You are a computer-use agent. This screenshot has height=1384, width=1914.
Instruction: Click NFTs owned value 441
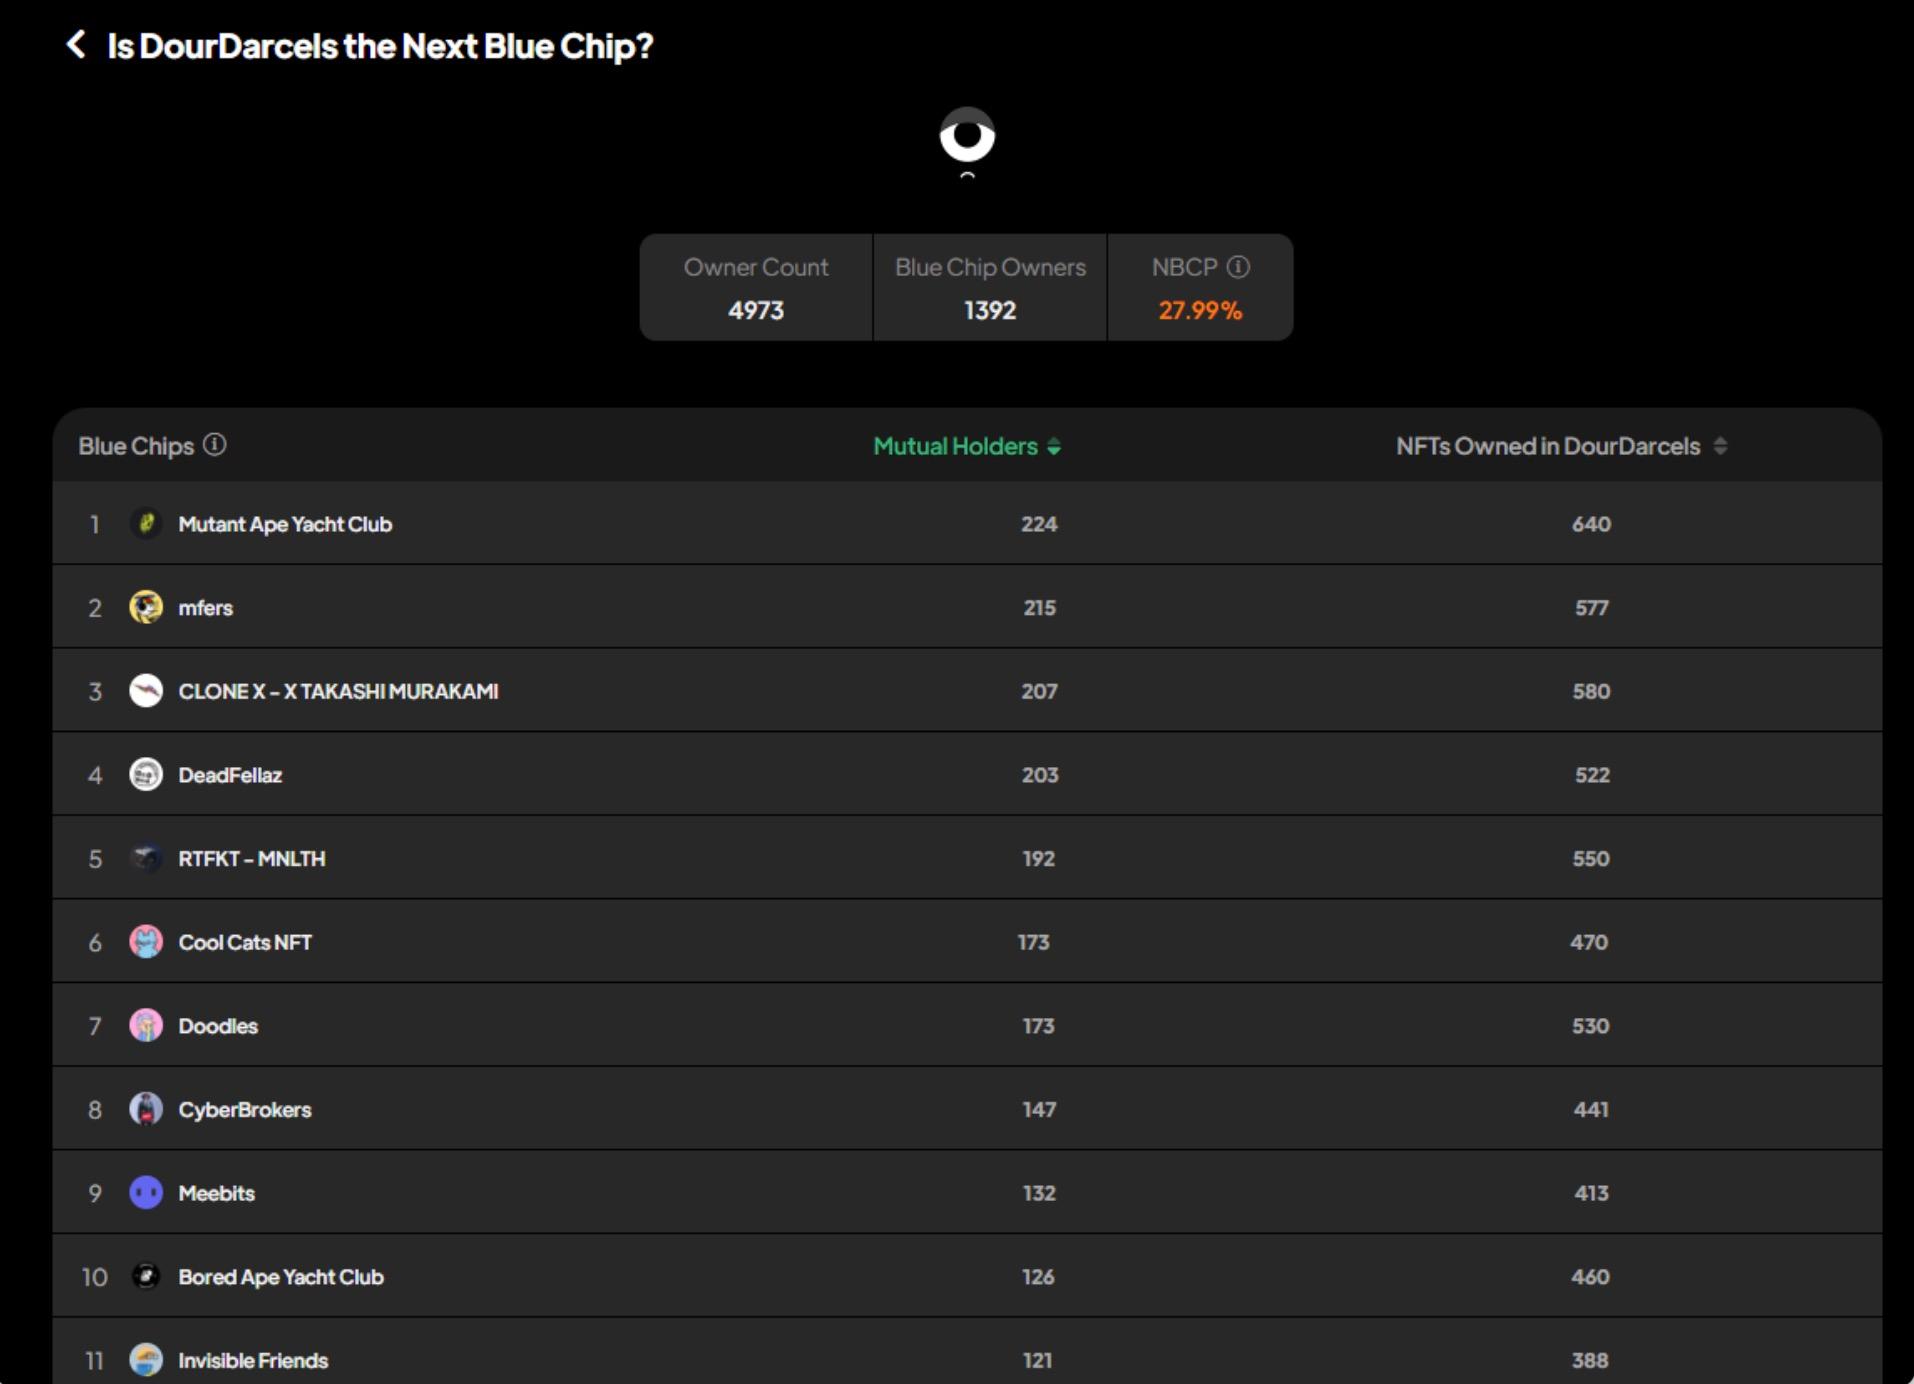pyautogui.click(x=1591, y=1110)
